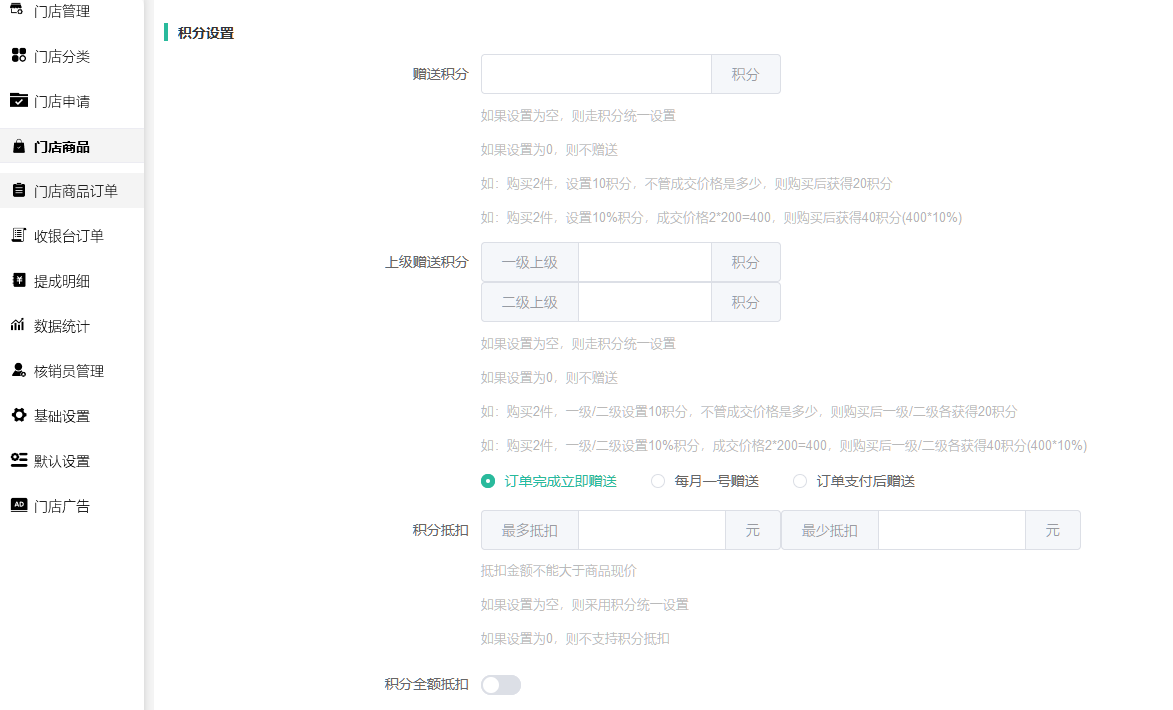Click the 门店管理 shop icon
Viewport: 1173px width, 710px height.
point(18,10)
